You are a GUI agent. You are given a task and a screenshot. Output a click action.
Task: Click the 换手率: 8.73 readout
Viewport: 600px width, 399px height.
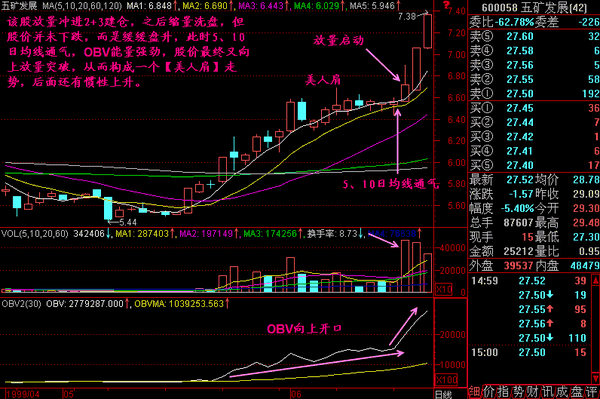click(332, 233)
